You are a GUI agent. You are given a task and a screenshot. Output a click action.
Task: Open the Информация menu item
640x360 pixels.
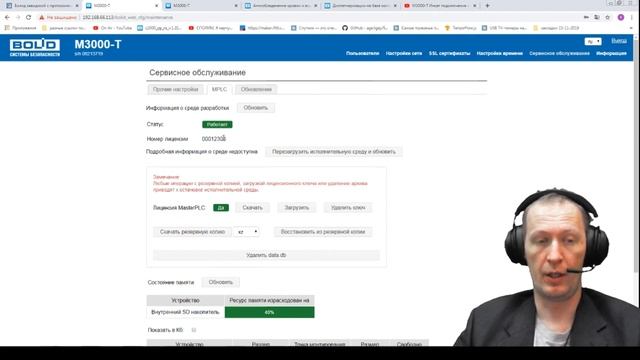point(611,53)
